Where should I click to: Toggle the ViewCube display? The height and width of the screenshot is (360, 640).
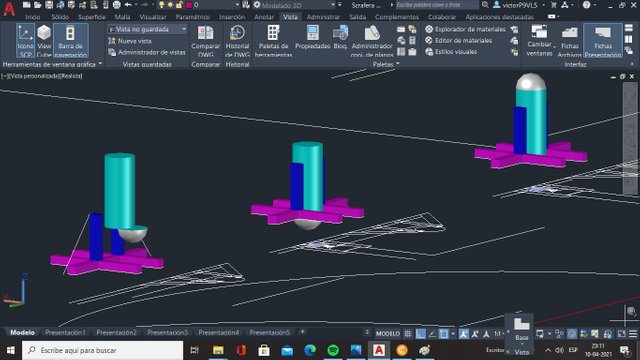tap(44, 40)
